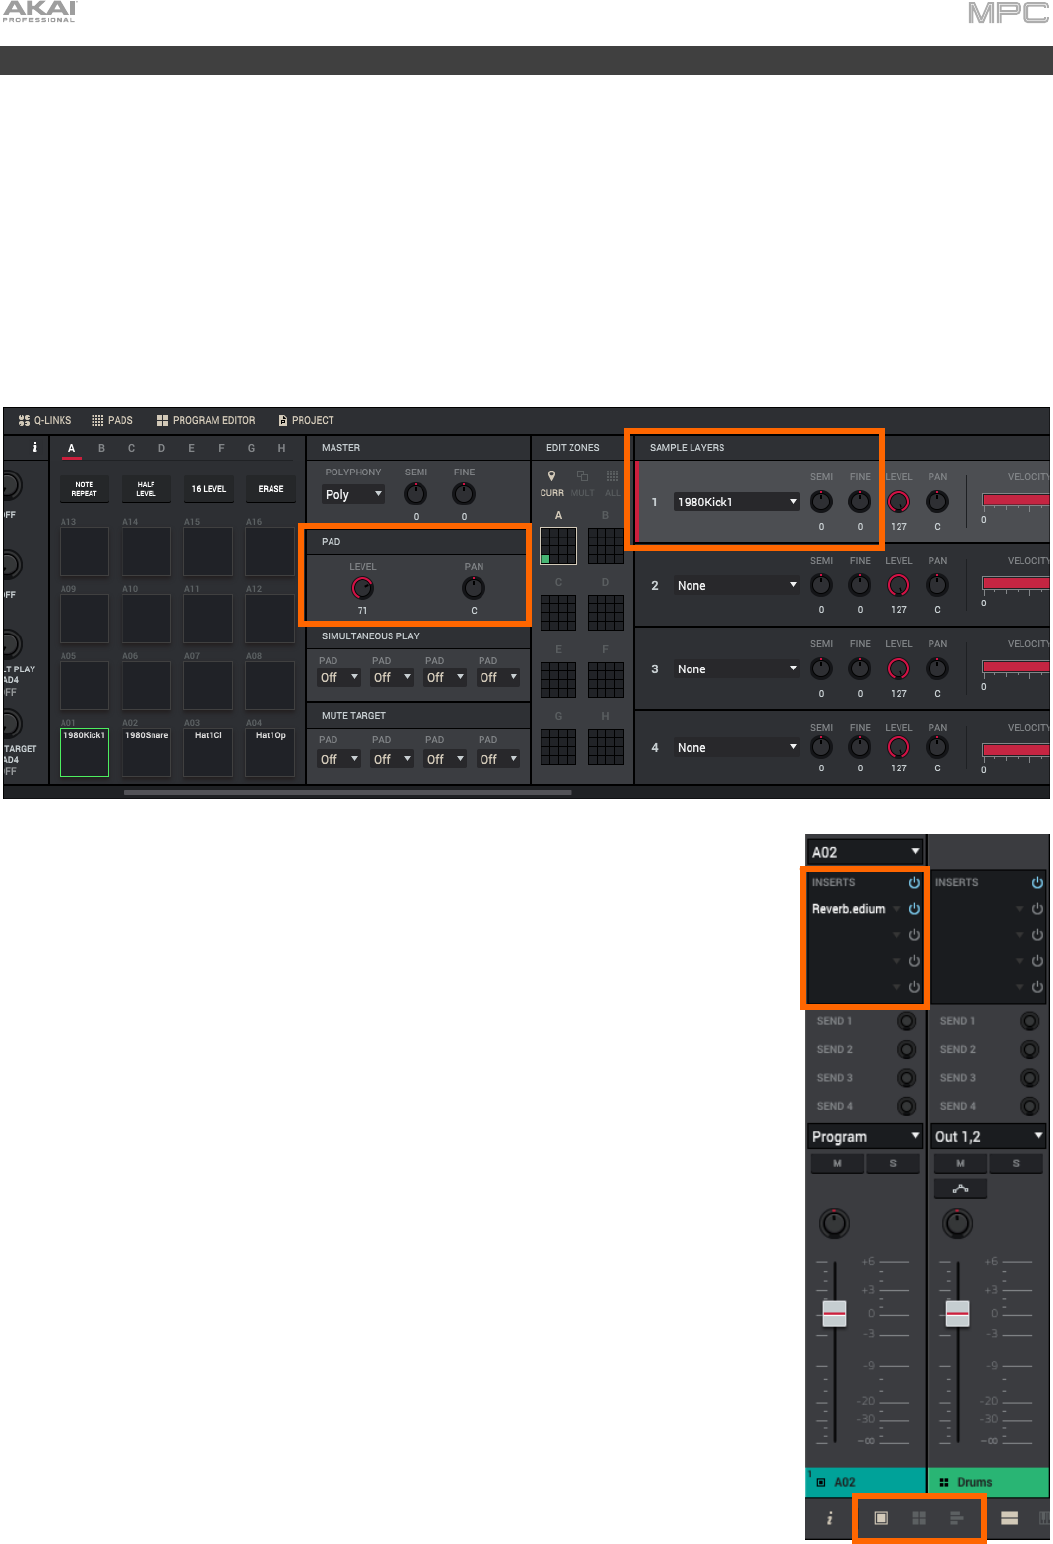Toggle A02 Inserts power button
This screenshot has height=1544, width=1053.
click(914, 883)
